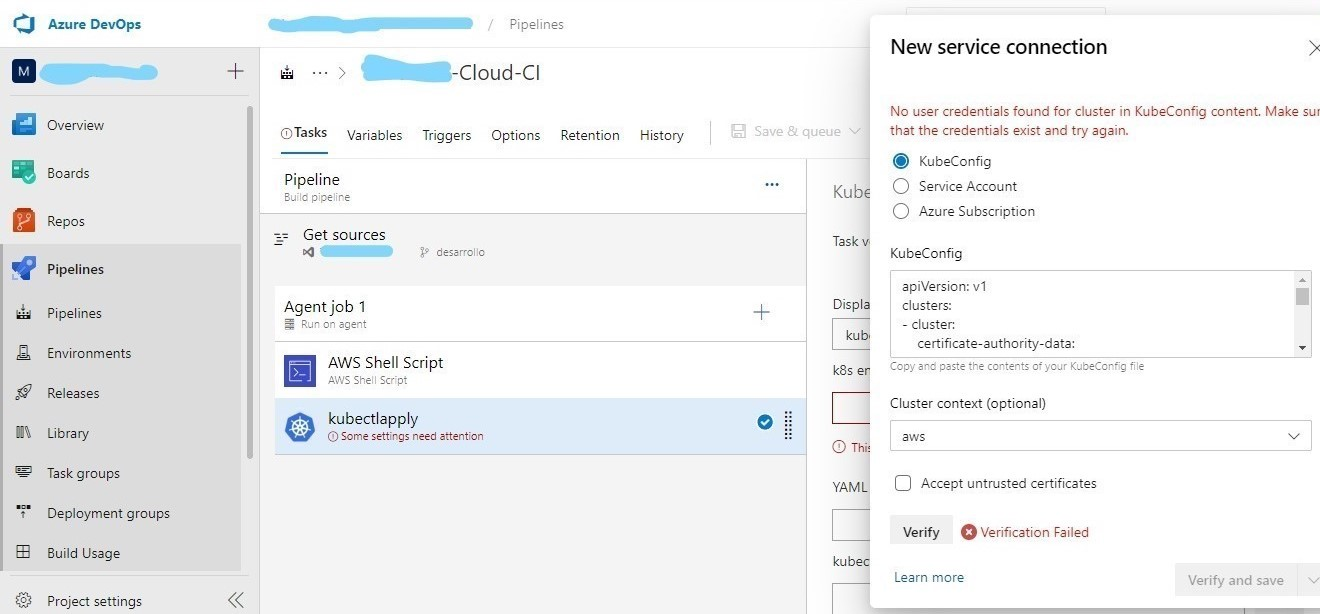
Task: Click the AWS Shell Script task icon
Action: tap(300, 371)
